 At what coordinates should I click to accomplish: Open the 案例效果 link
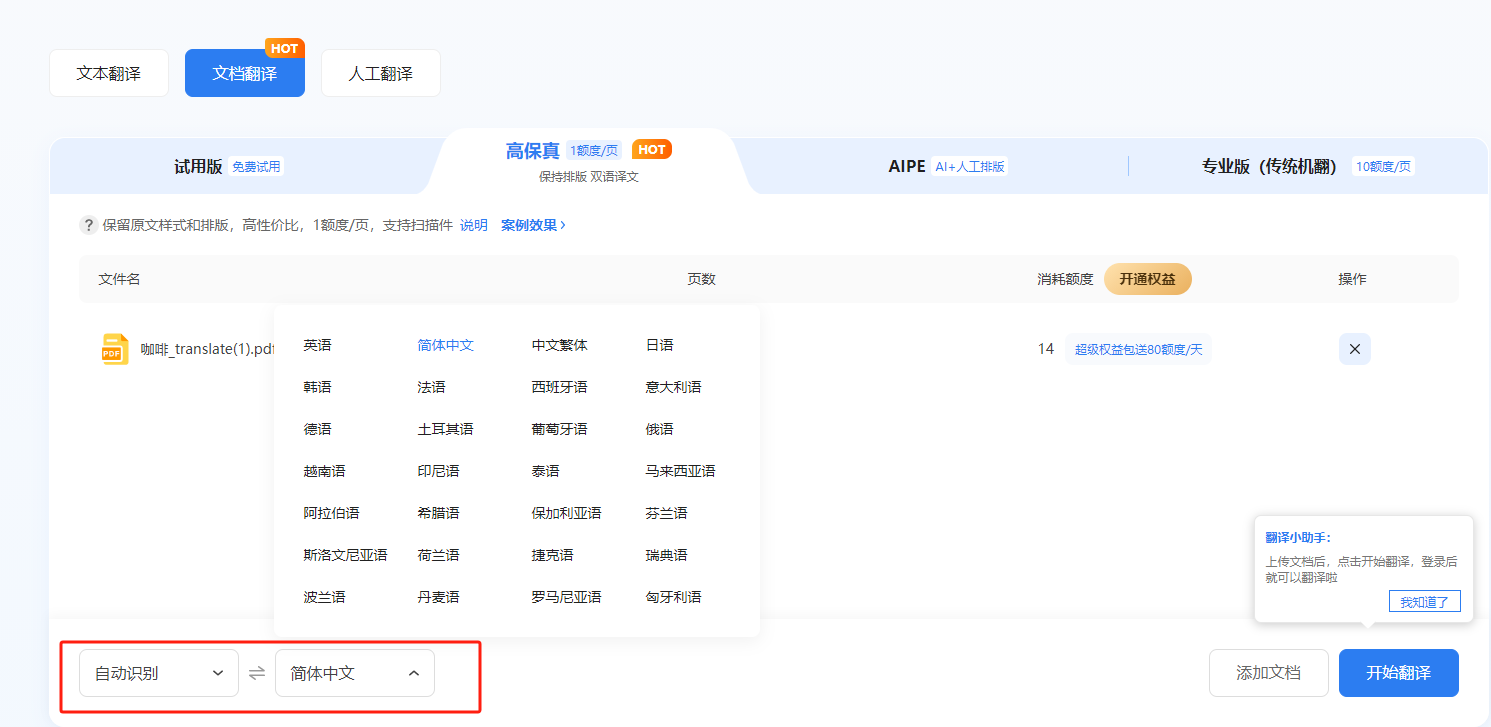coord(533,225)
